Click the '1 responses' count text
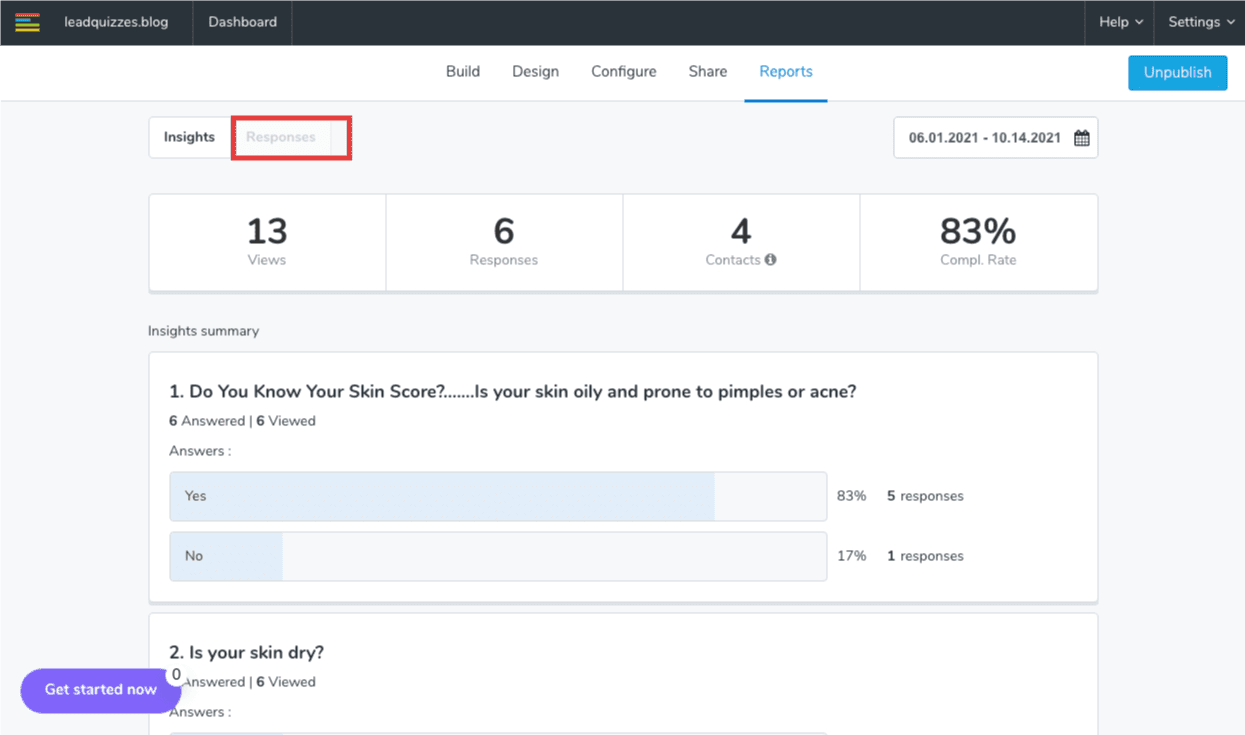 click(x=925, y=556)
